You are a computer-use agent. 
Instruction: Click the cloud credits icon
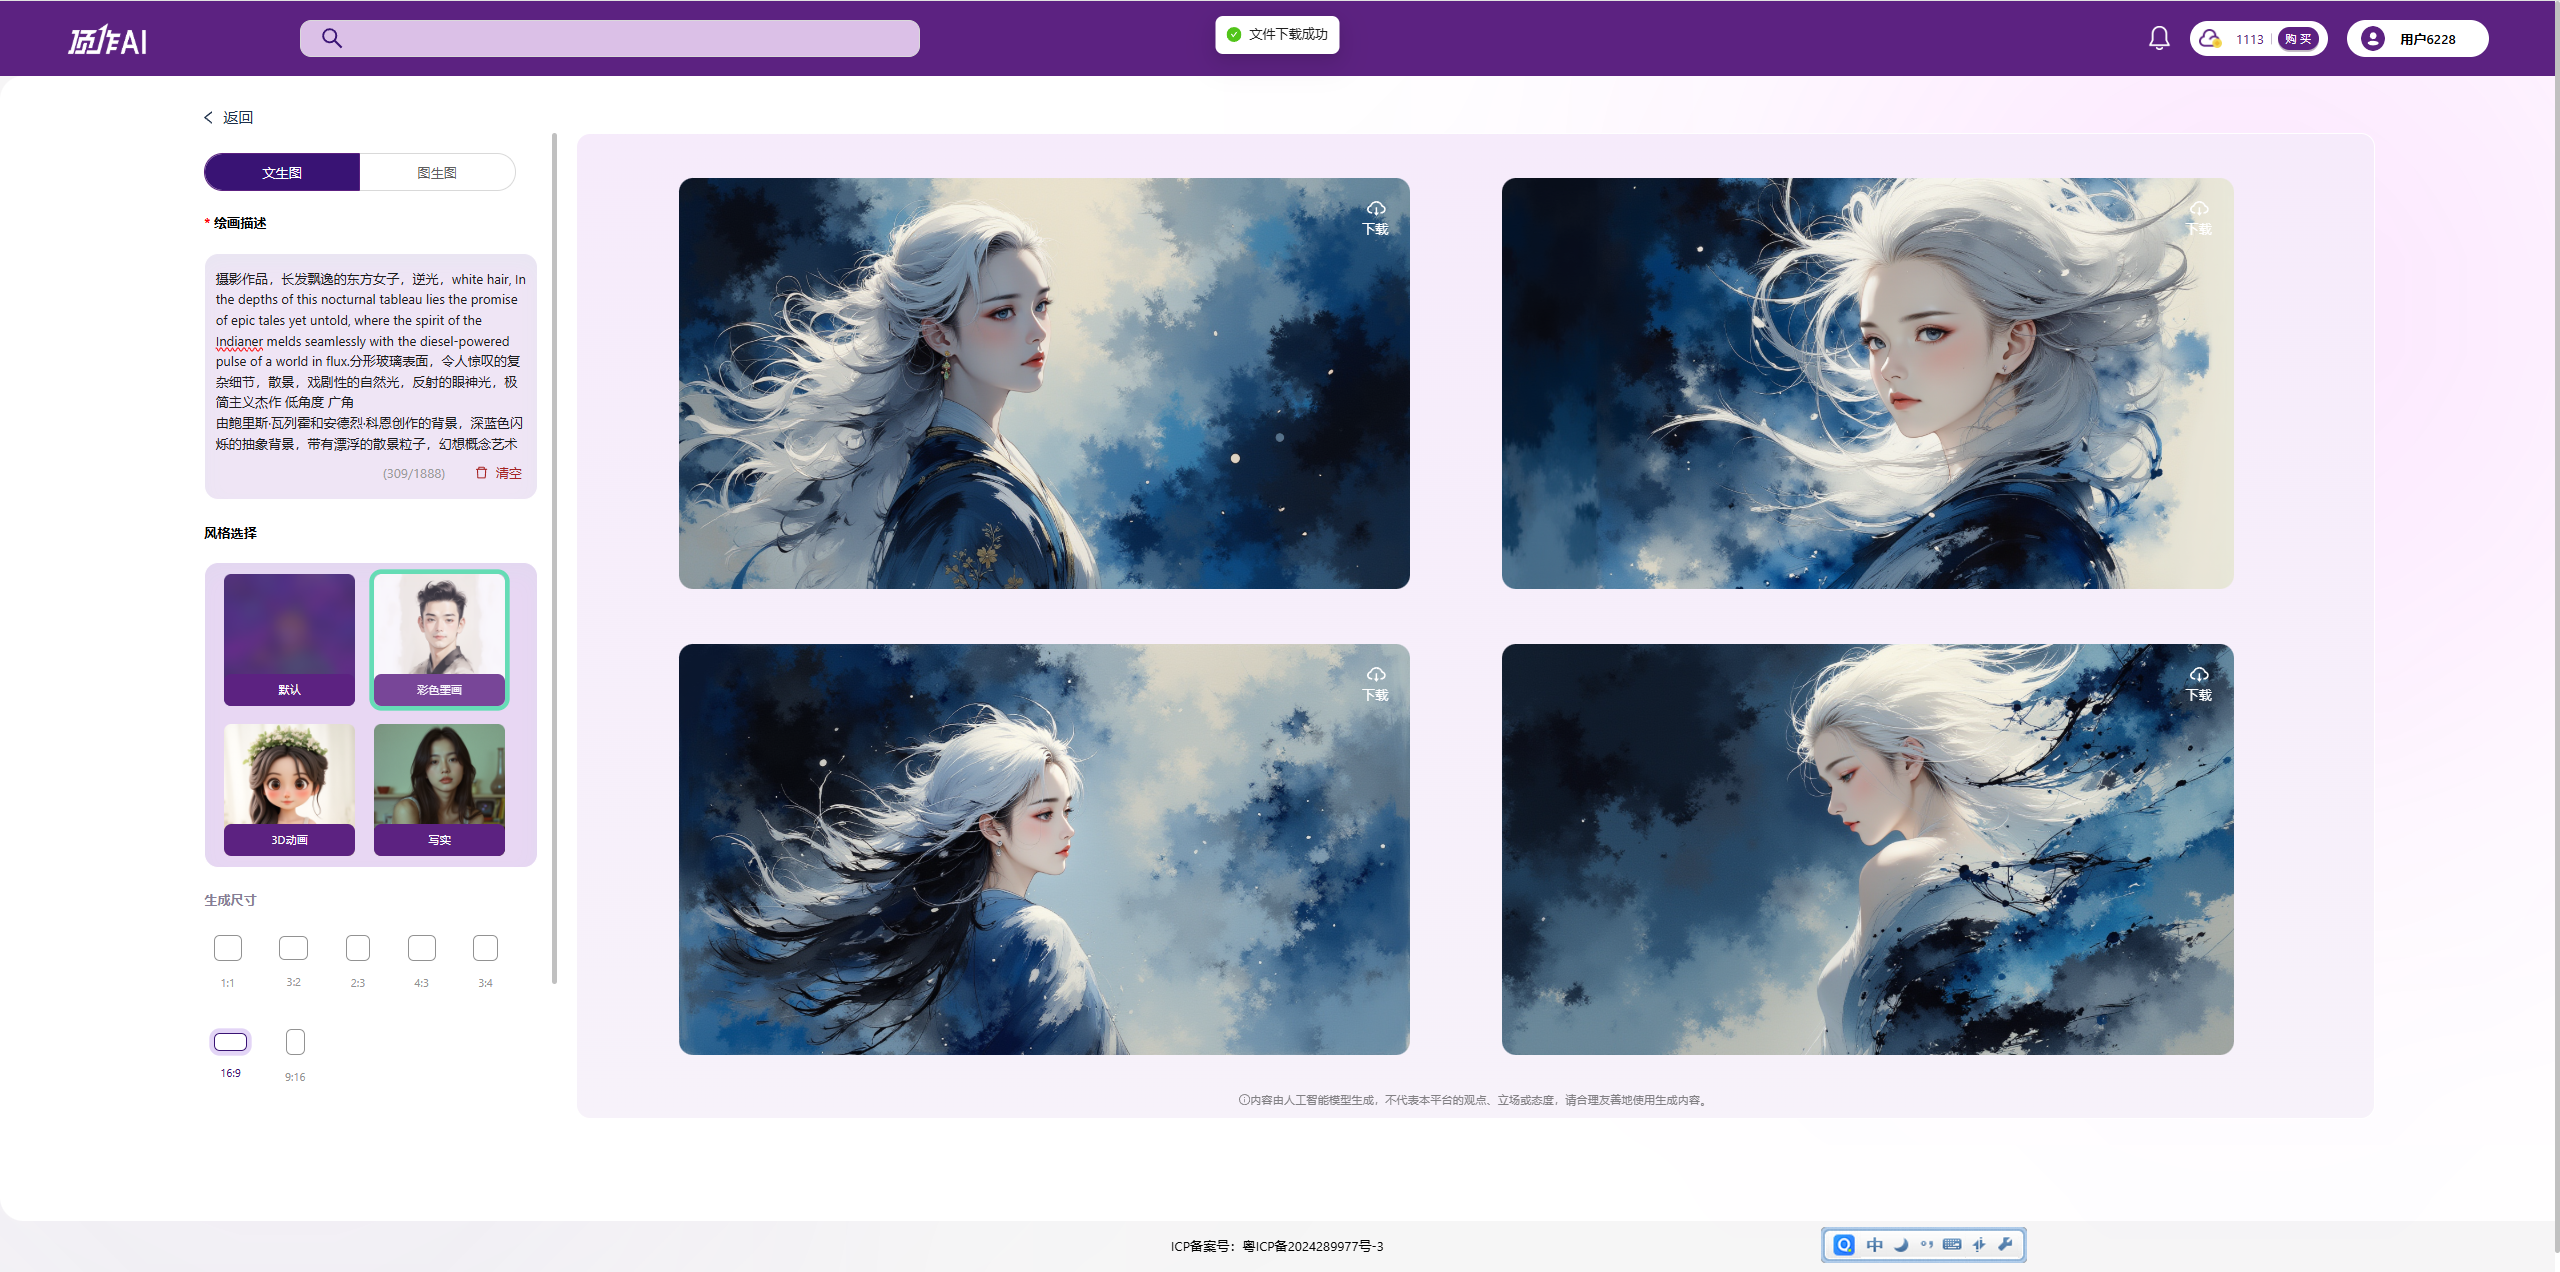(2209, 38)
